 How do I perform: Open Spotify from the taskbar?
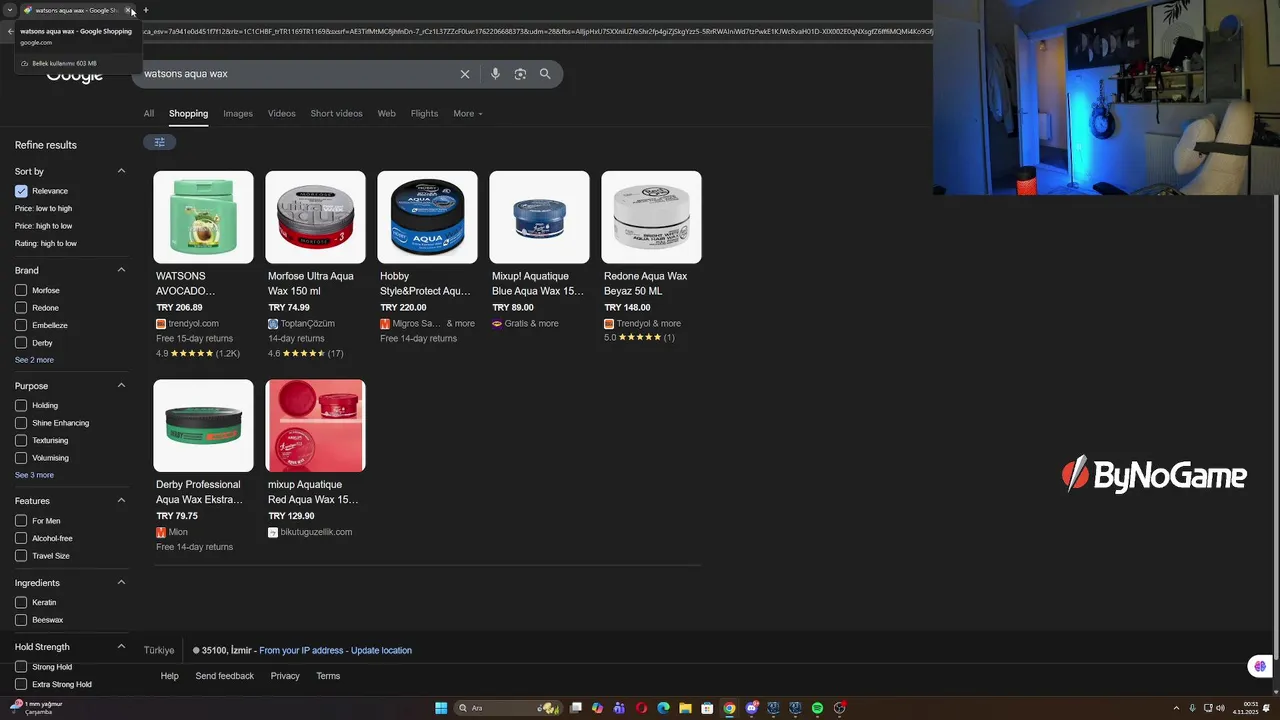[x=817, y=708]
